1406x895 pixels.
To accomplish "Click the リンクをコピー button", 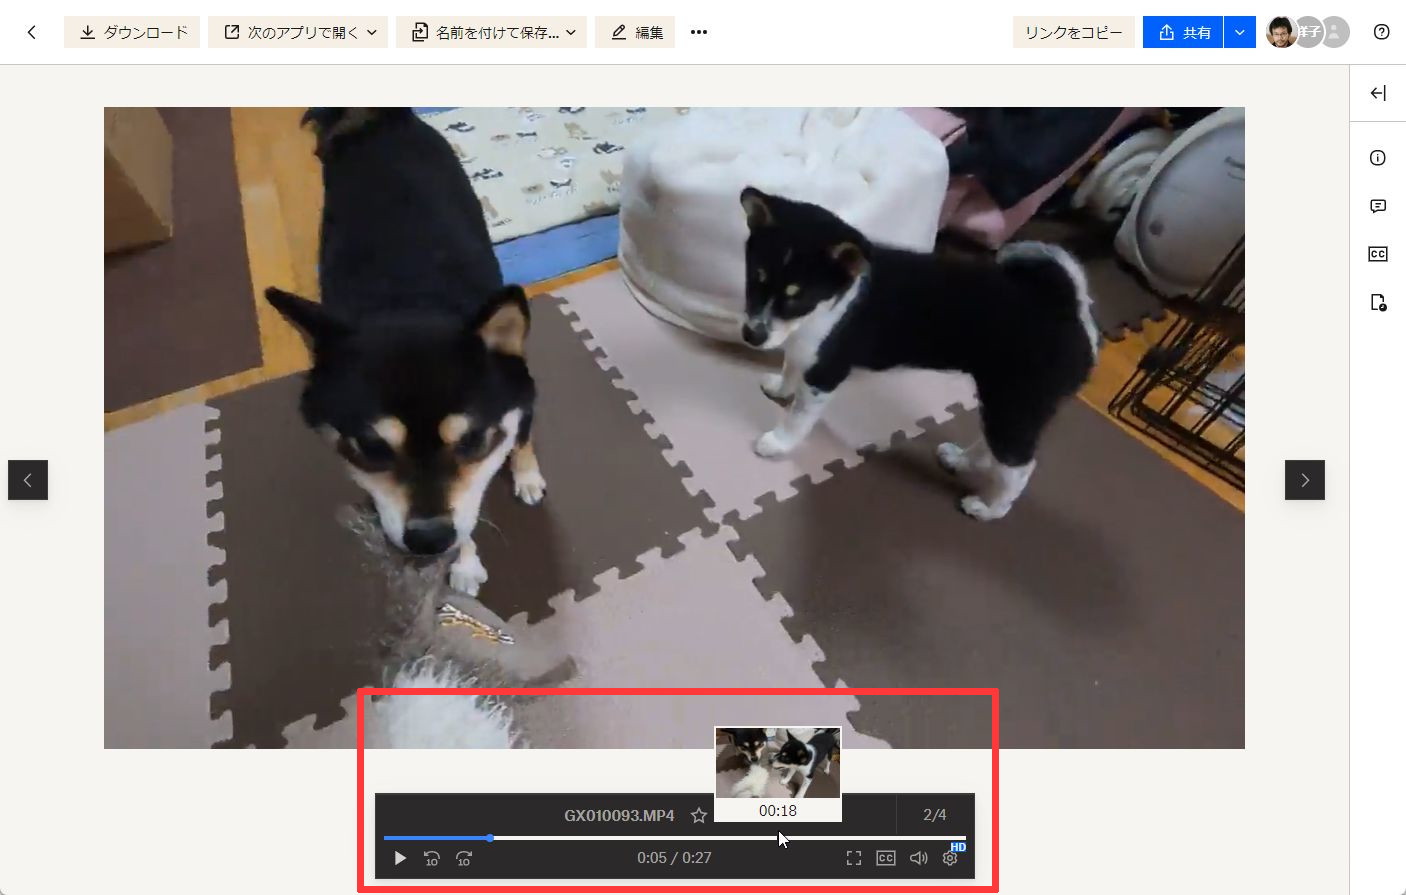I will (1073, 32).
